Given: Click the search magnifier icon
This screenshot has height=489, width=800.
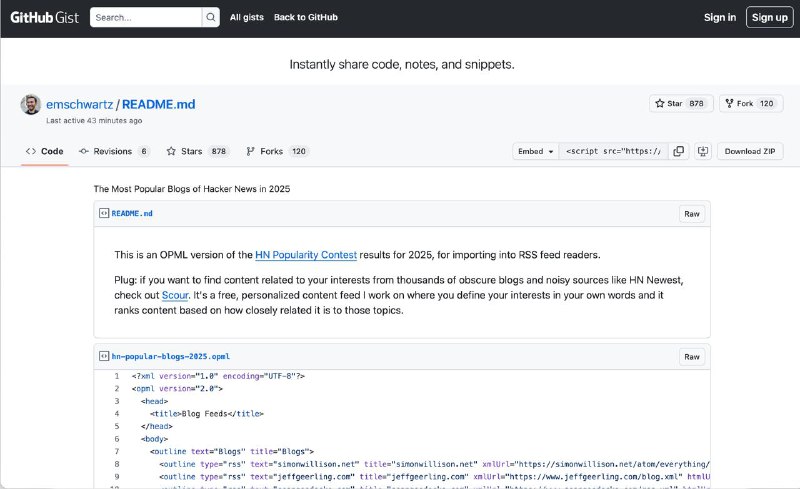Looking at the screenshot, I should click(210, 18).
